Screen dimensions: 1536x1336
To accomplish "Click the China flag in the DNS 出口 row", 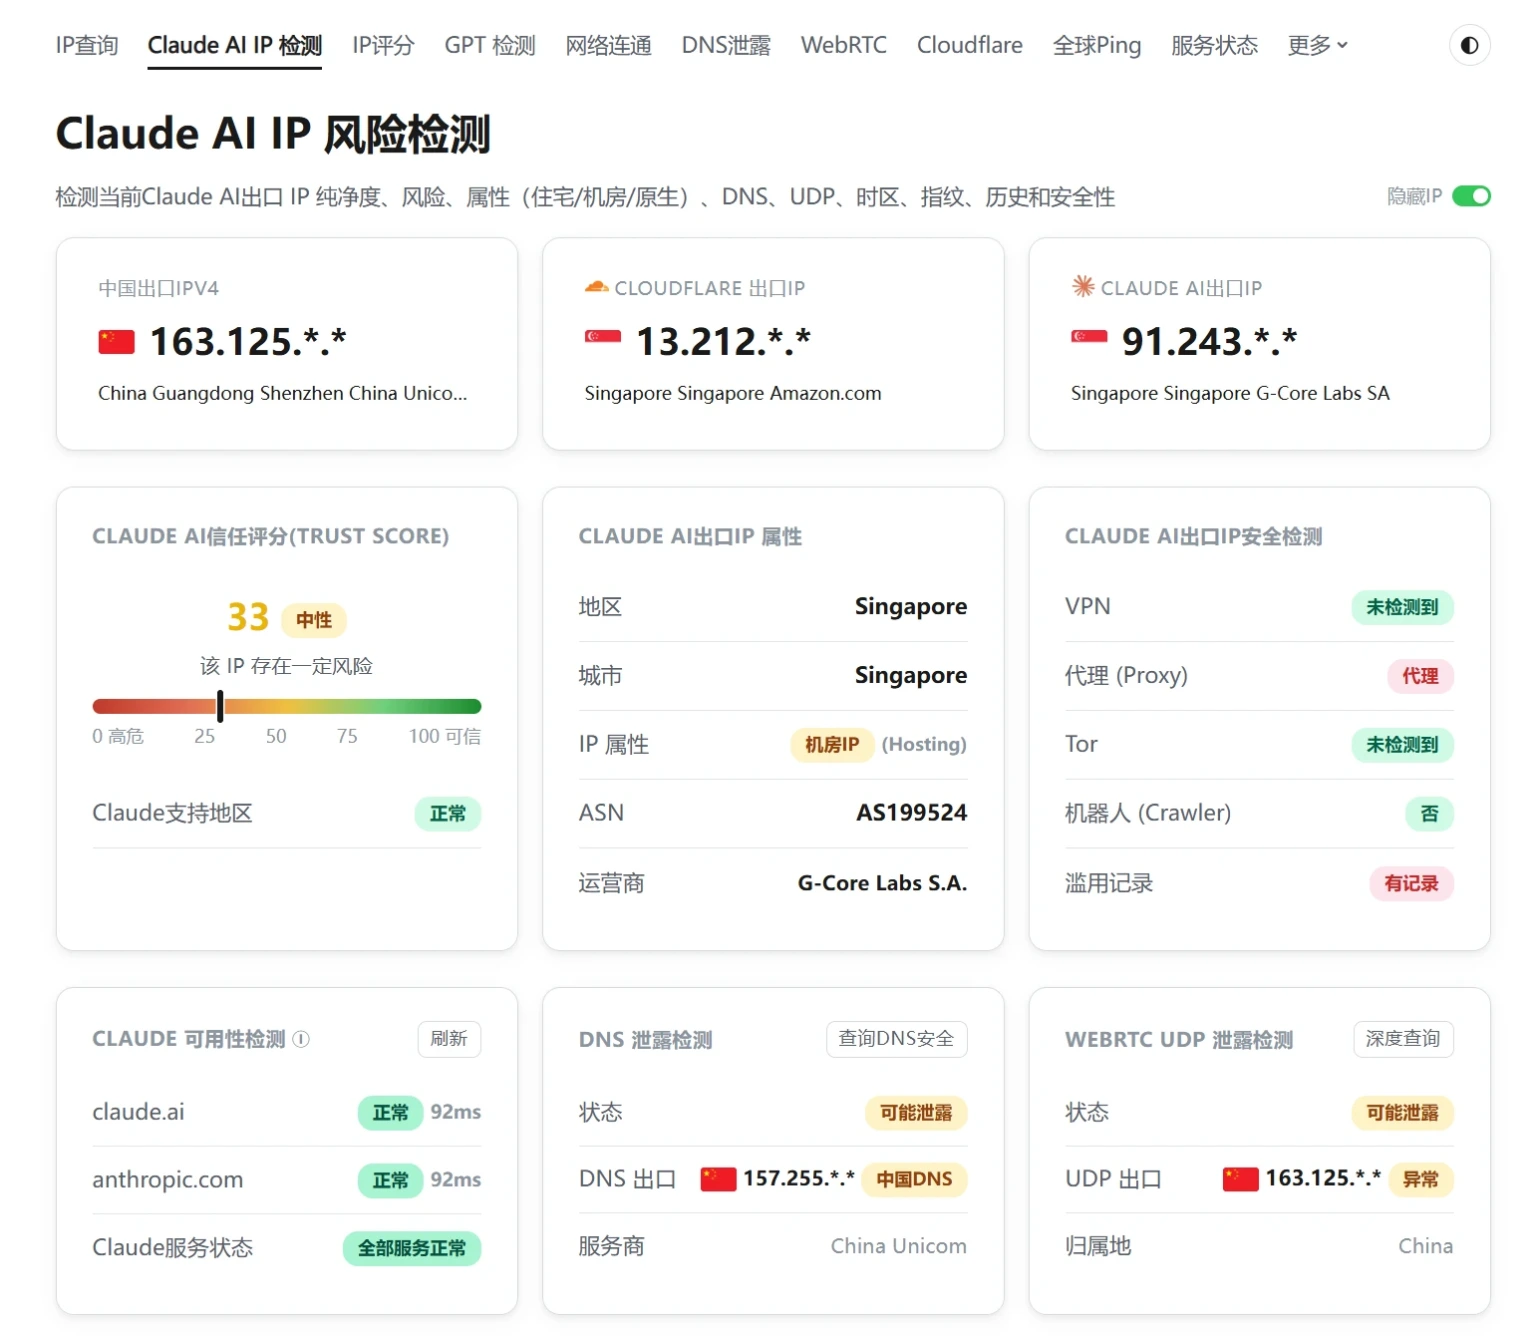I will coord(718,1179).
